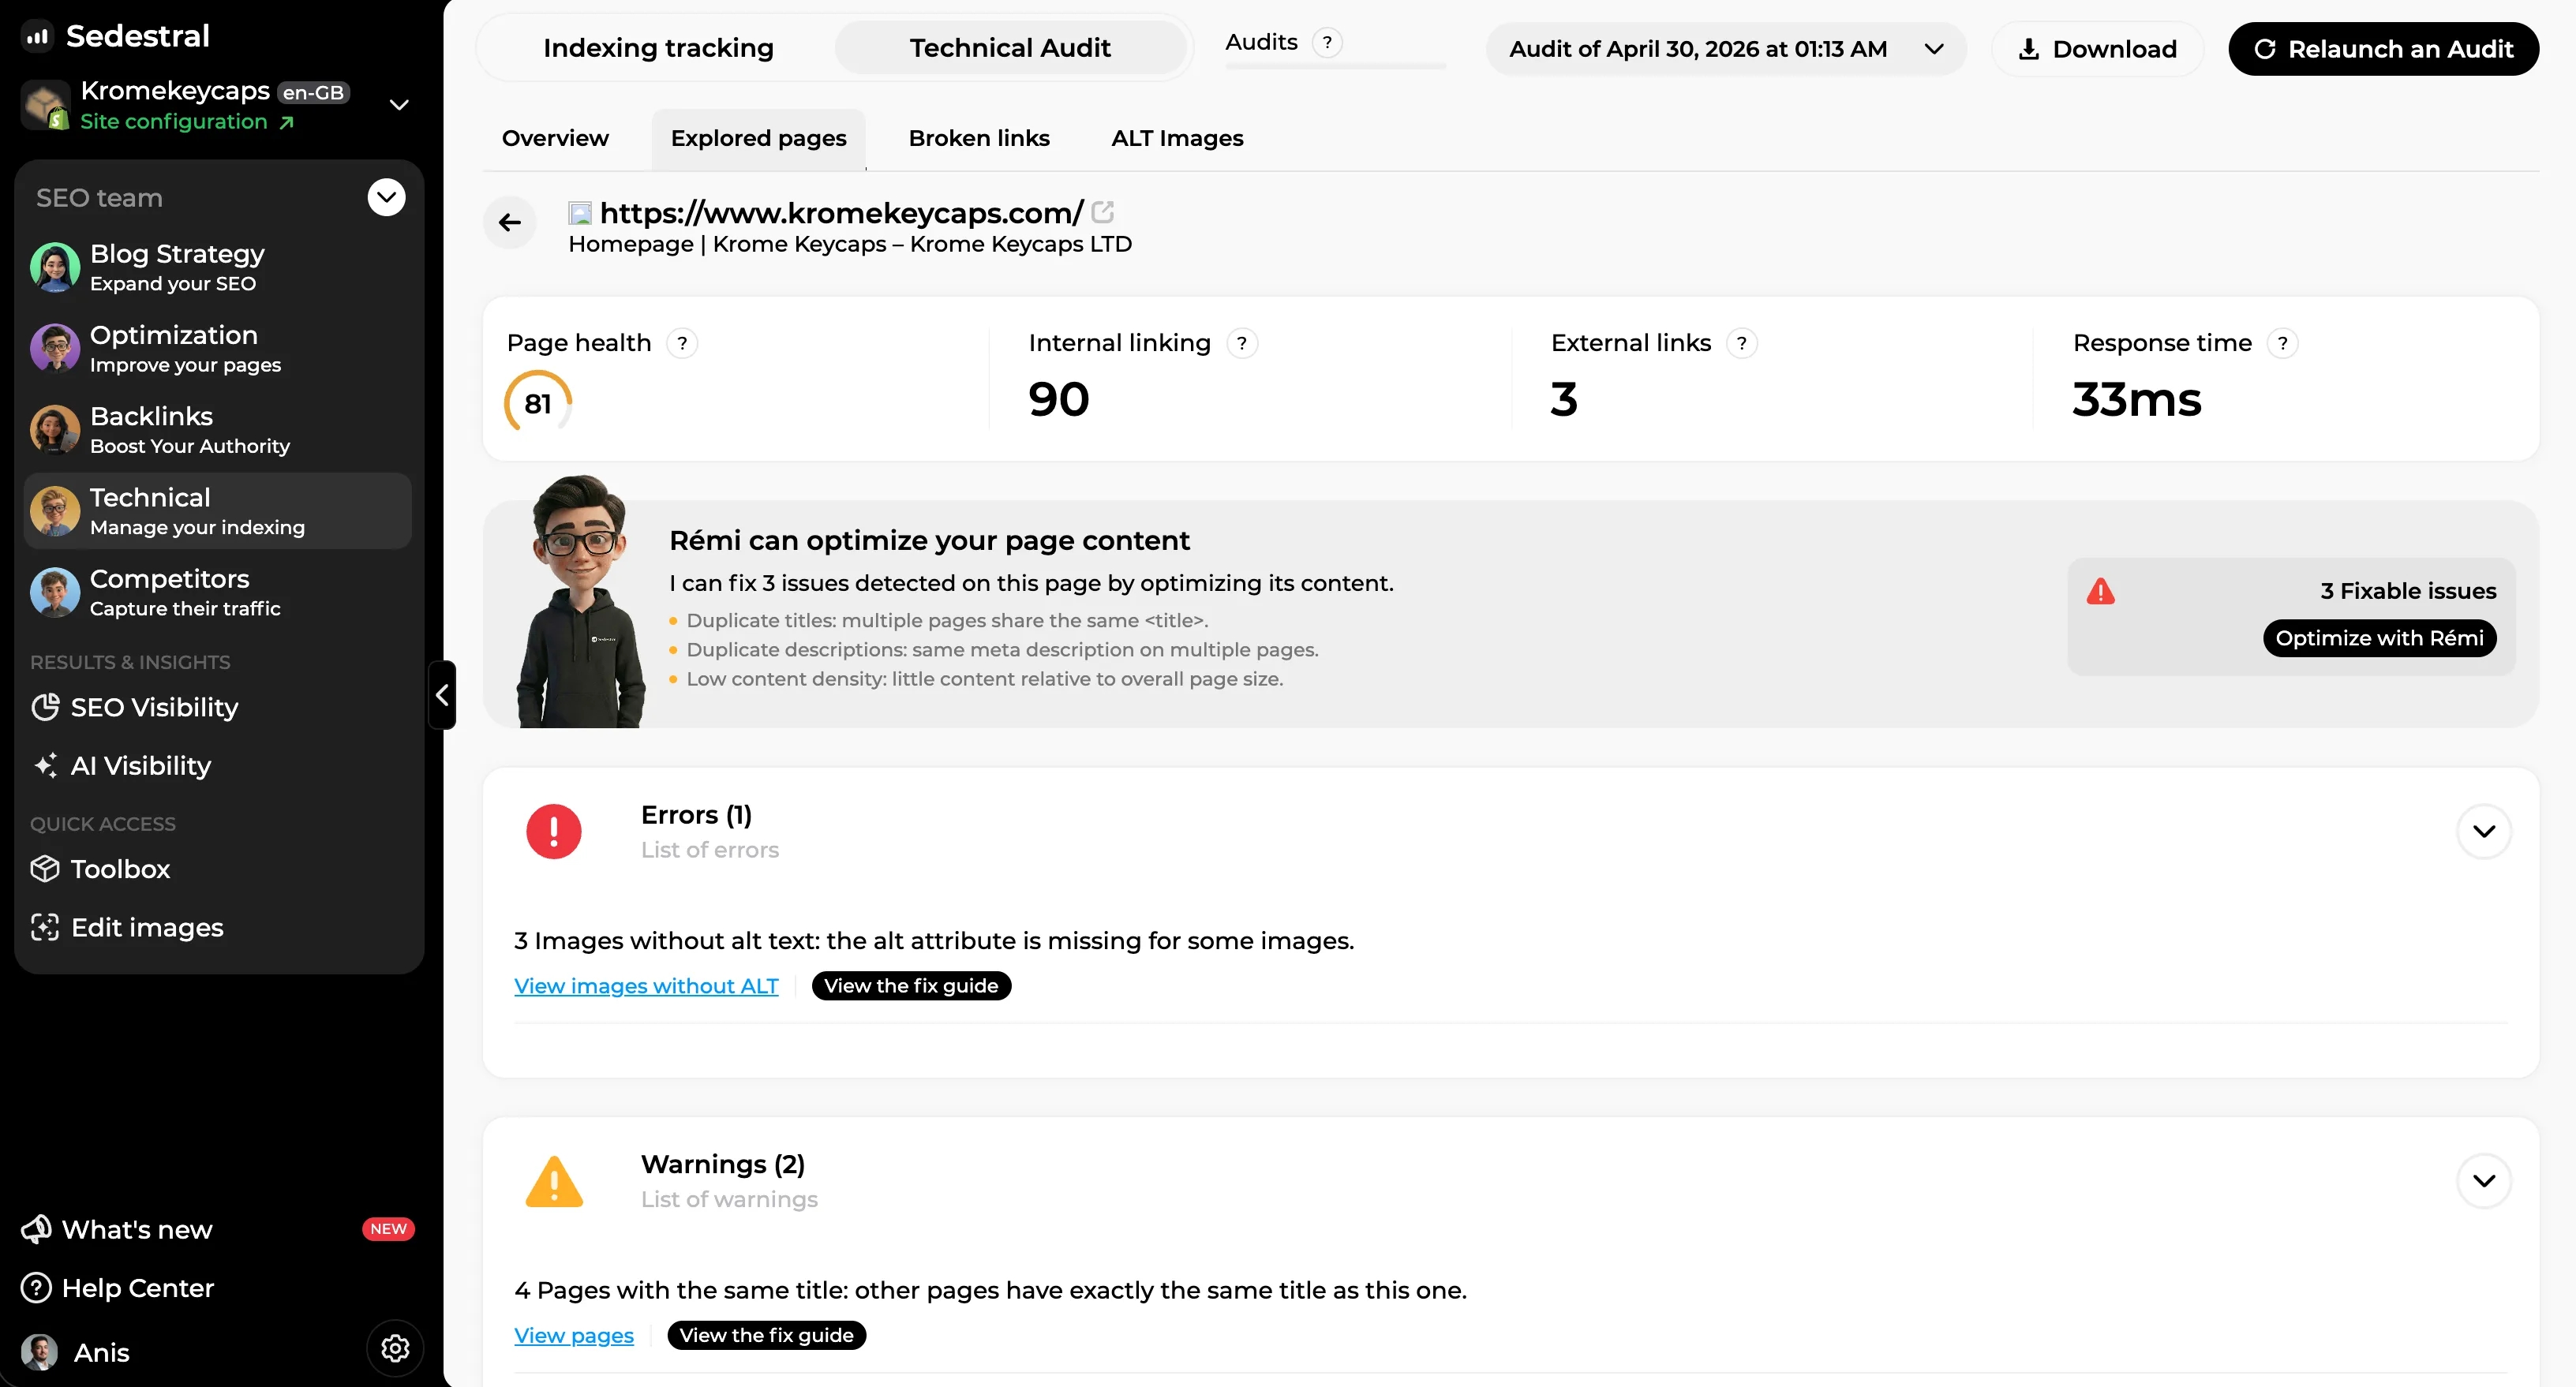The height and width of the screenshot is (1387, 2576).
Task: View the fix guide for duplicate titles
Action: (766, 1335)
